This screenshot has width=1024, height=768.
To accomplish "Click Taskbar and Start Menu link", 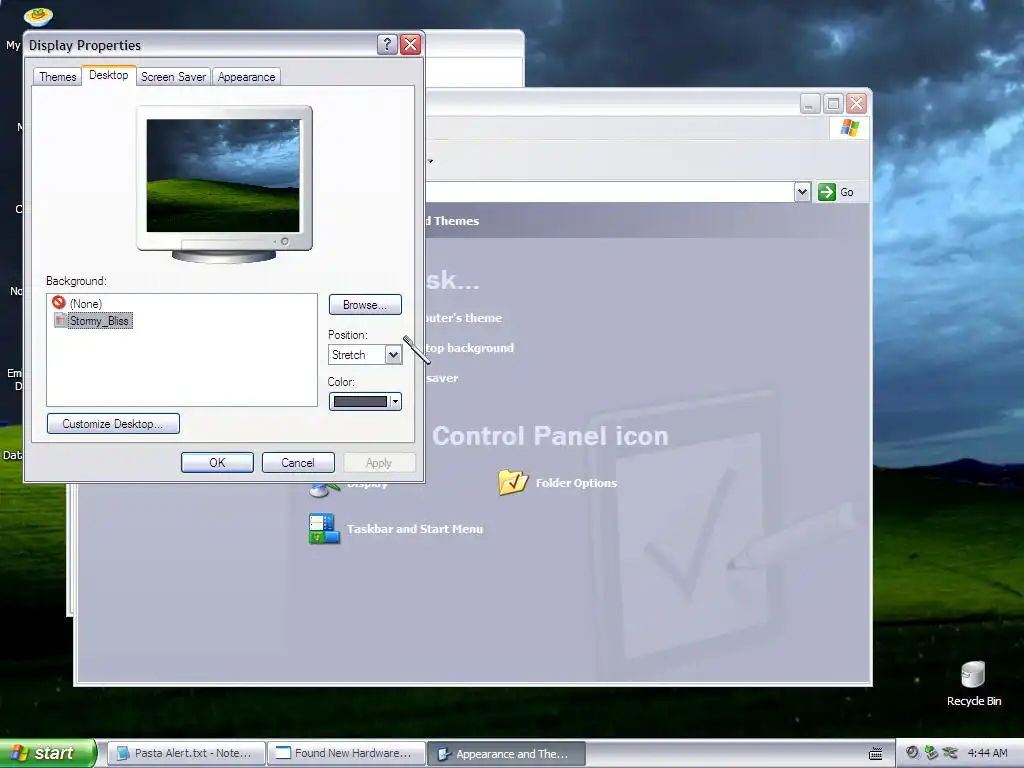I will (415, 529).
